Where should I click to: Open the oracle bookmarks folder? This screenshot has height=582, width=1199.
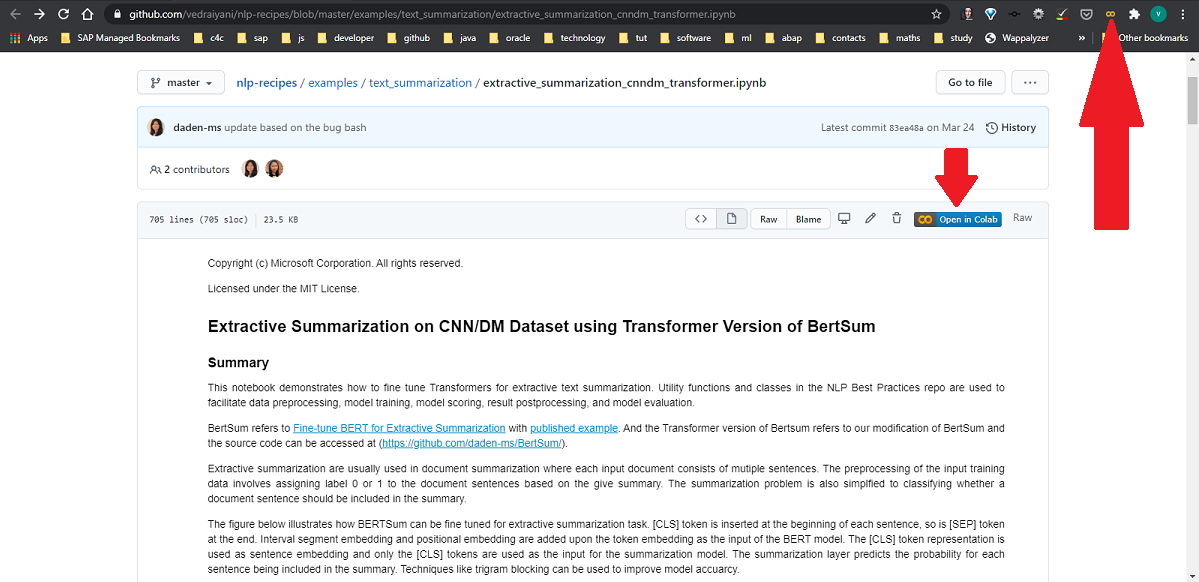(x=510, y=37)
